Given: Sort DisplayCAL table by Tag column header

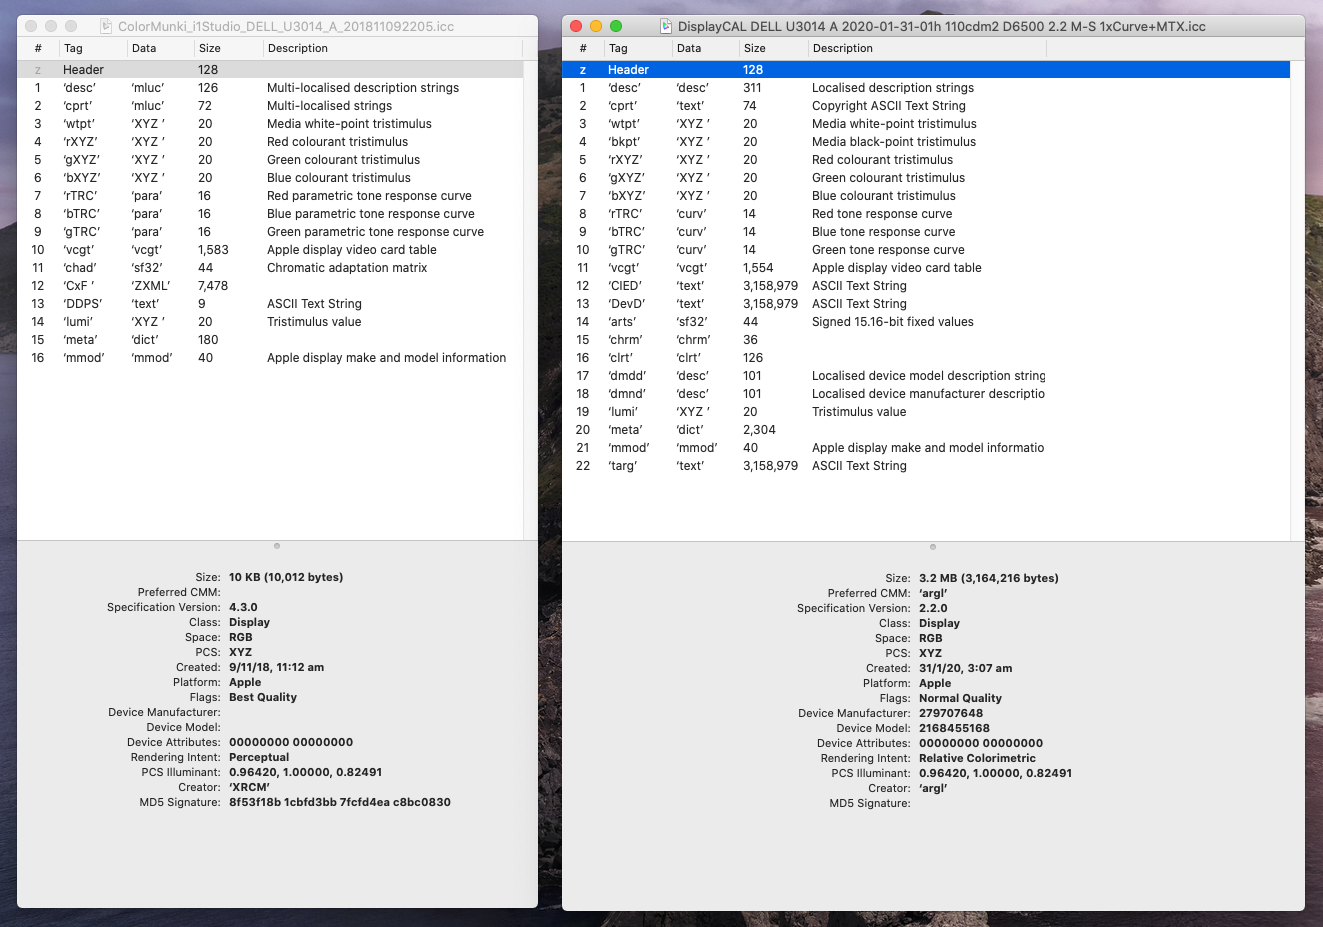Looking at the screenshot, I should tap(637, 48).
